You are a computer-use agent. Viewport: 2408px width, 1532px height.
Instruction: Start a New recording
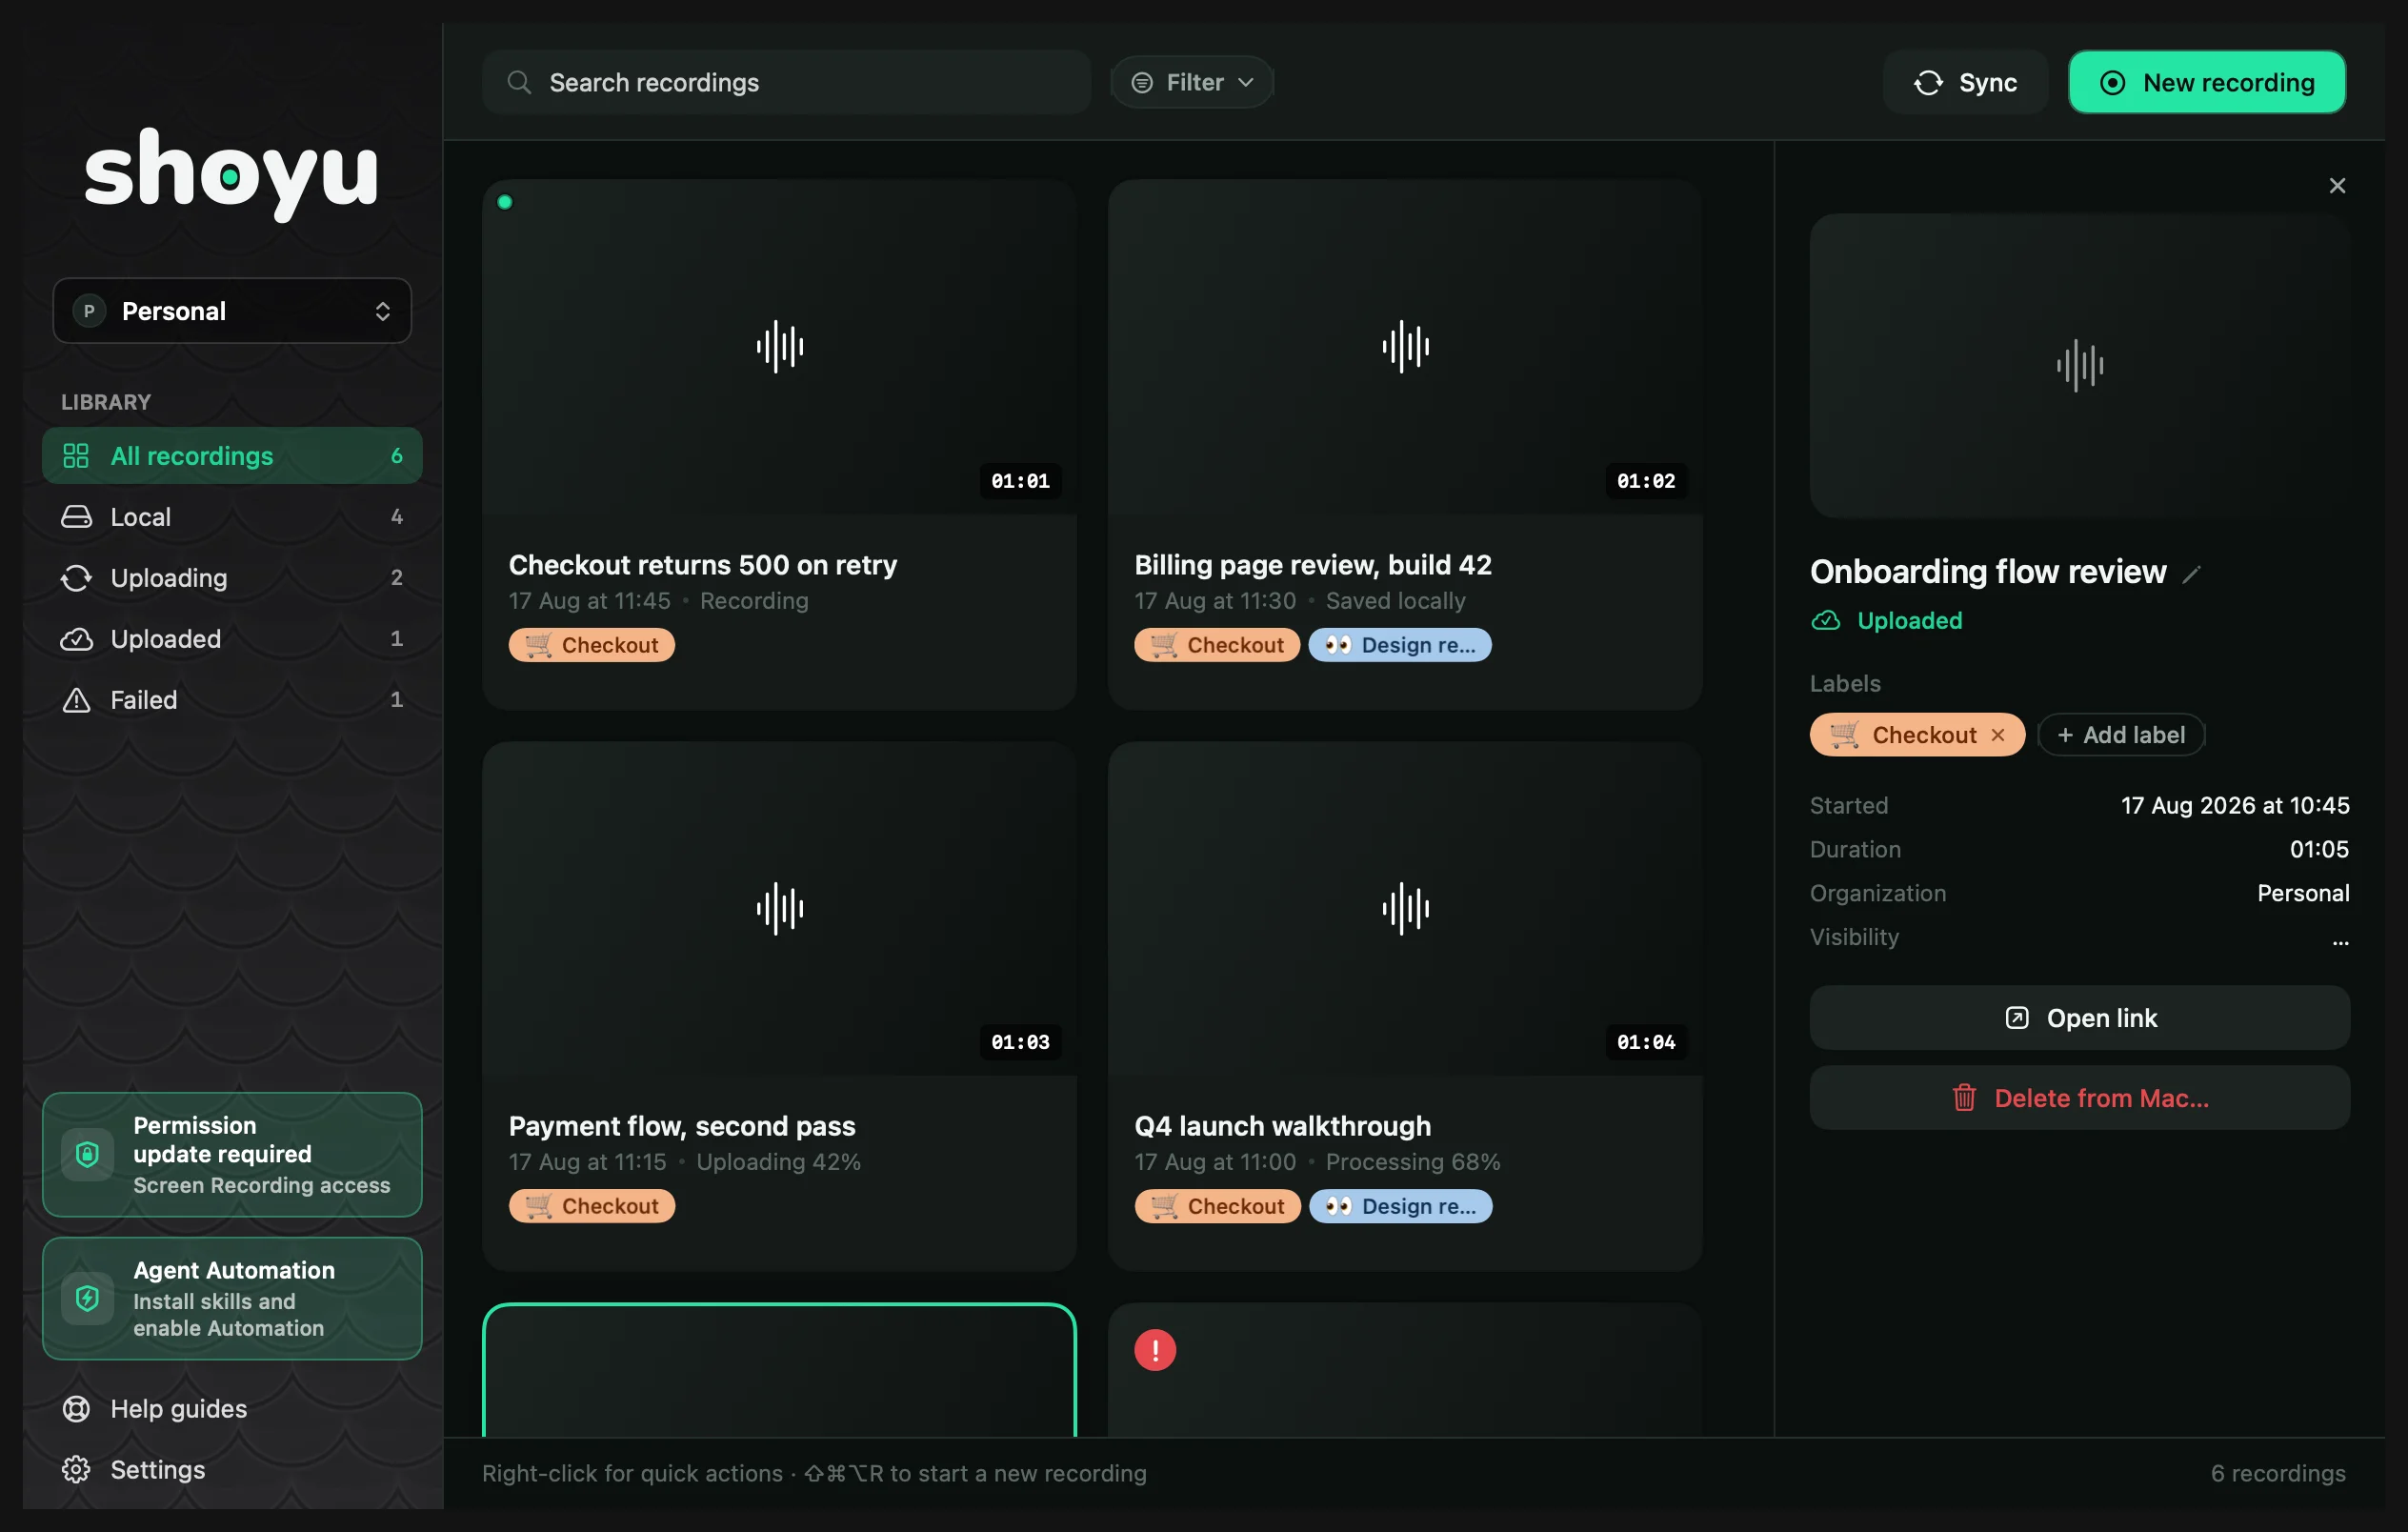click(2206, 82)
